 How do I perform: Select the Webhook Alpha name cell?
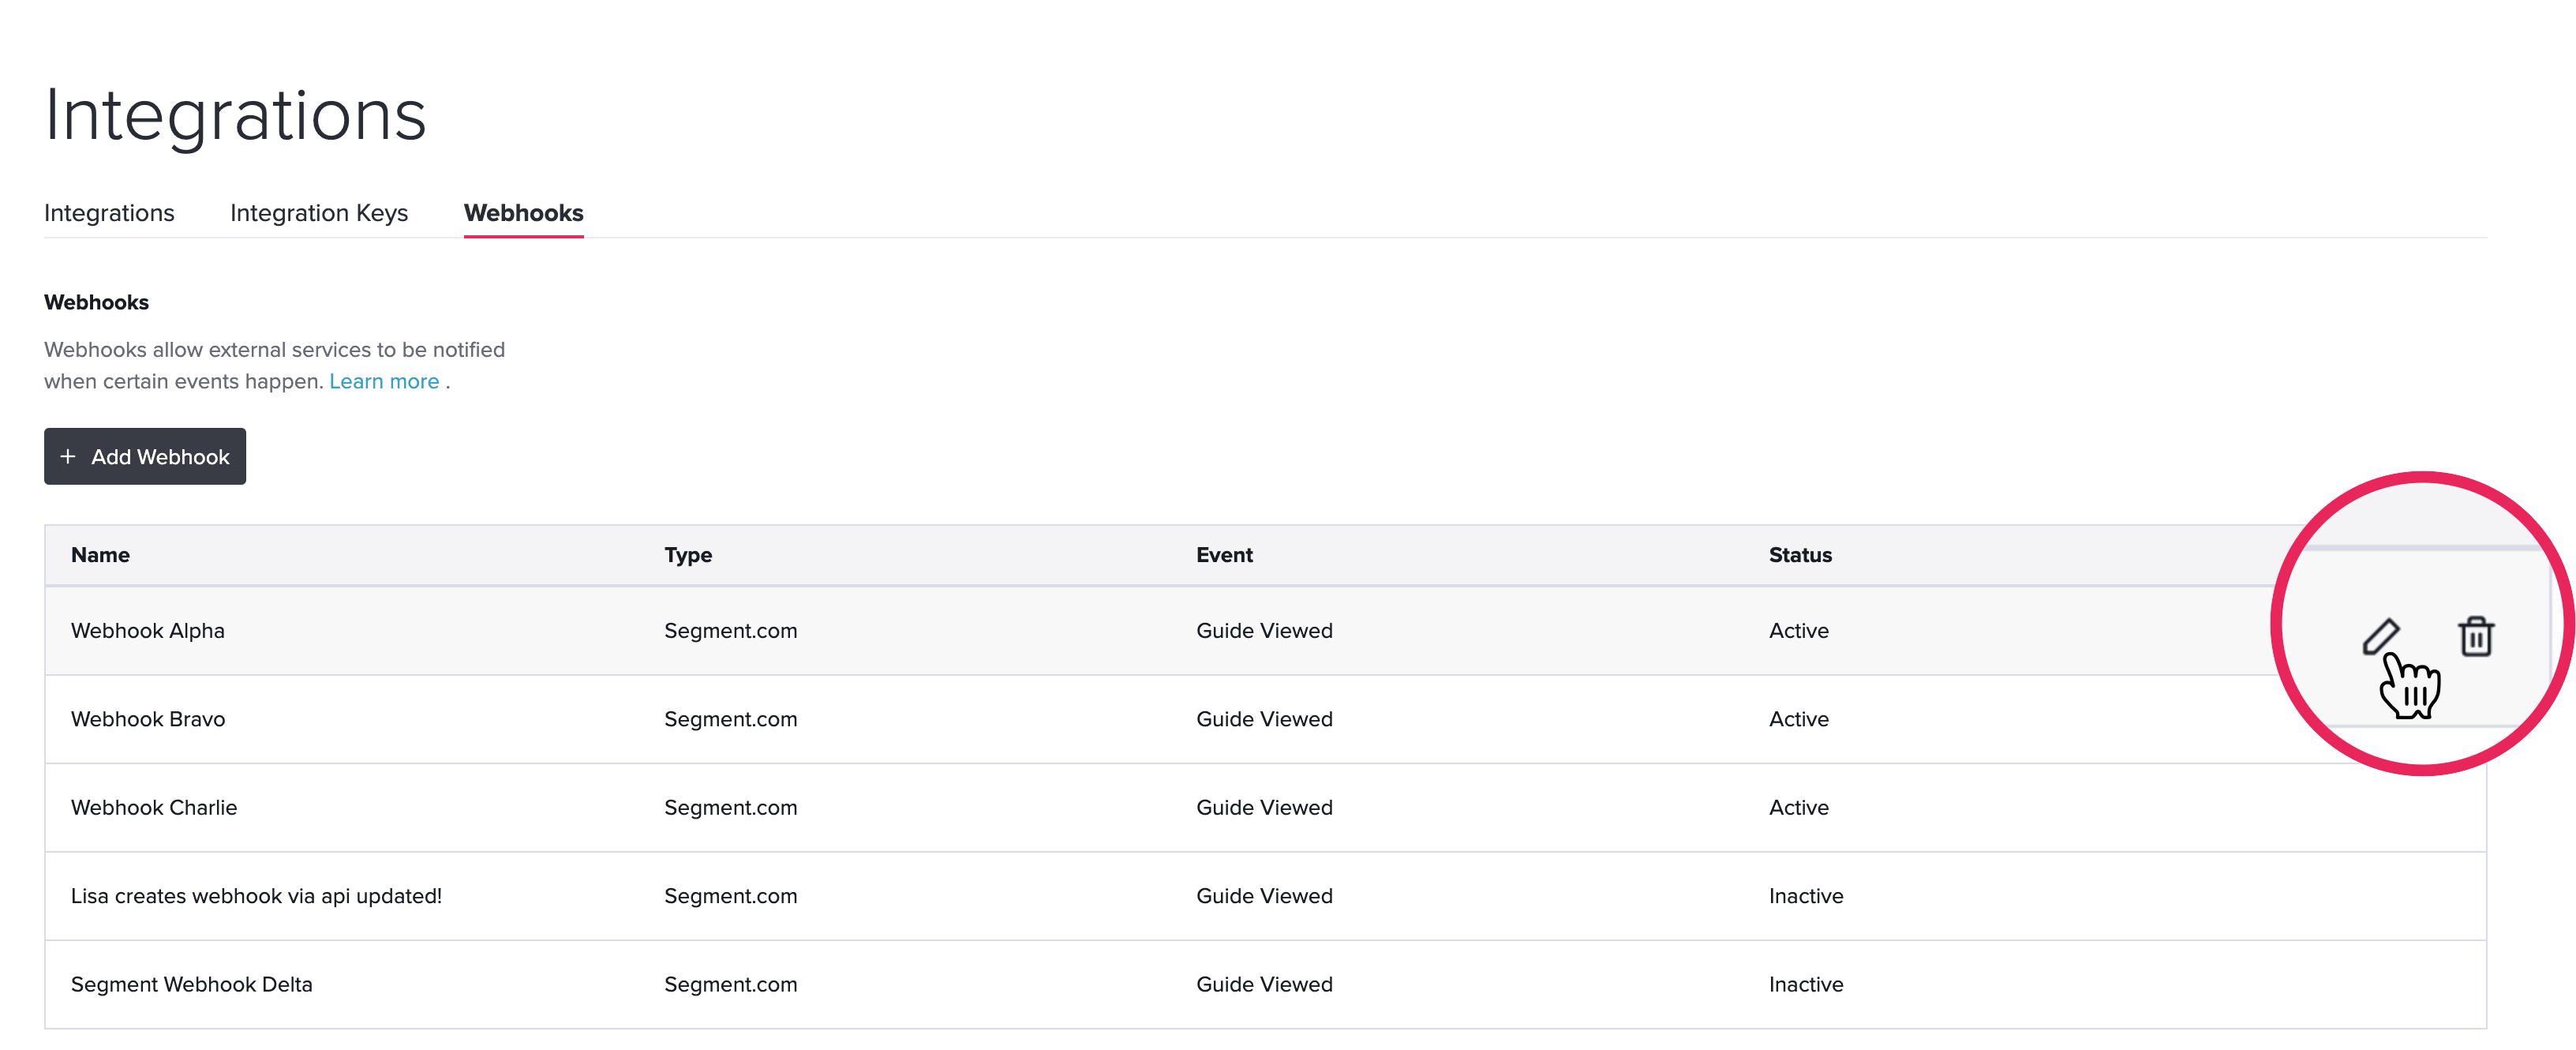(148, 631)
